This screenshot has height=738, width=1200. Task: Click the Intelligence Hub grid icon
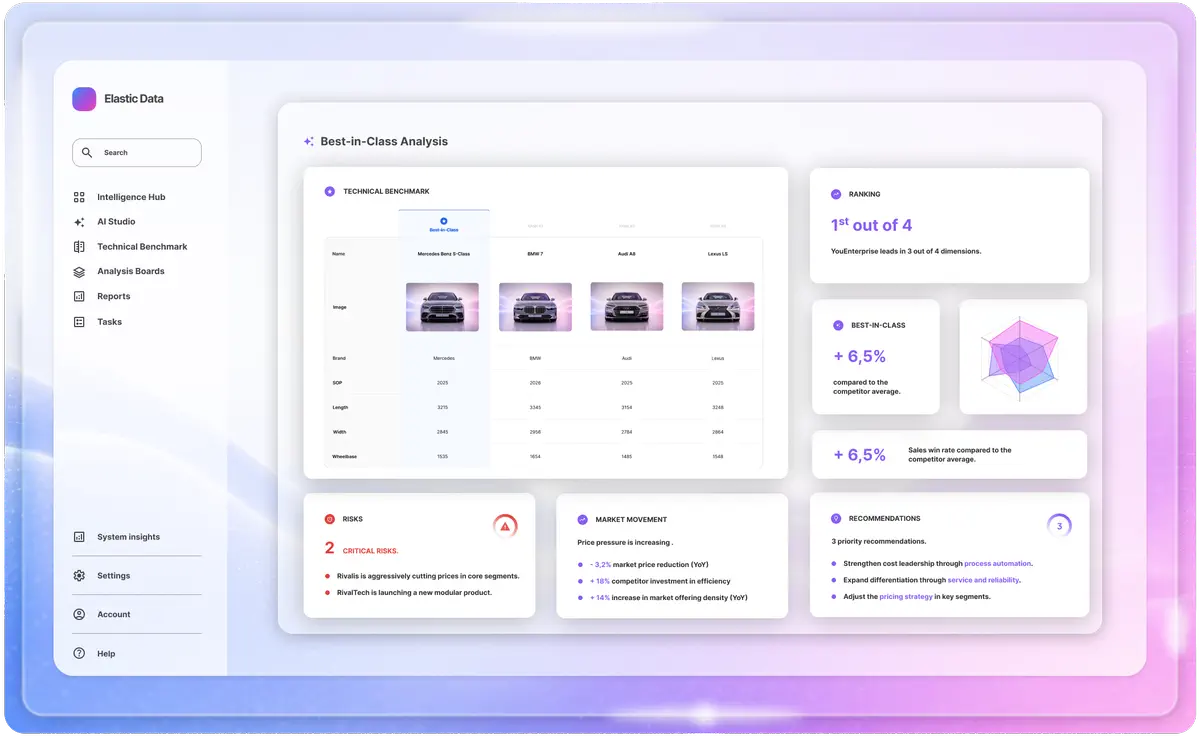click(x=79, y=197)
